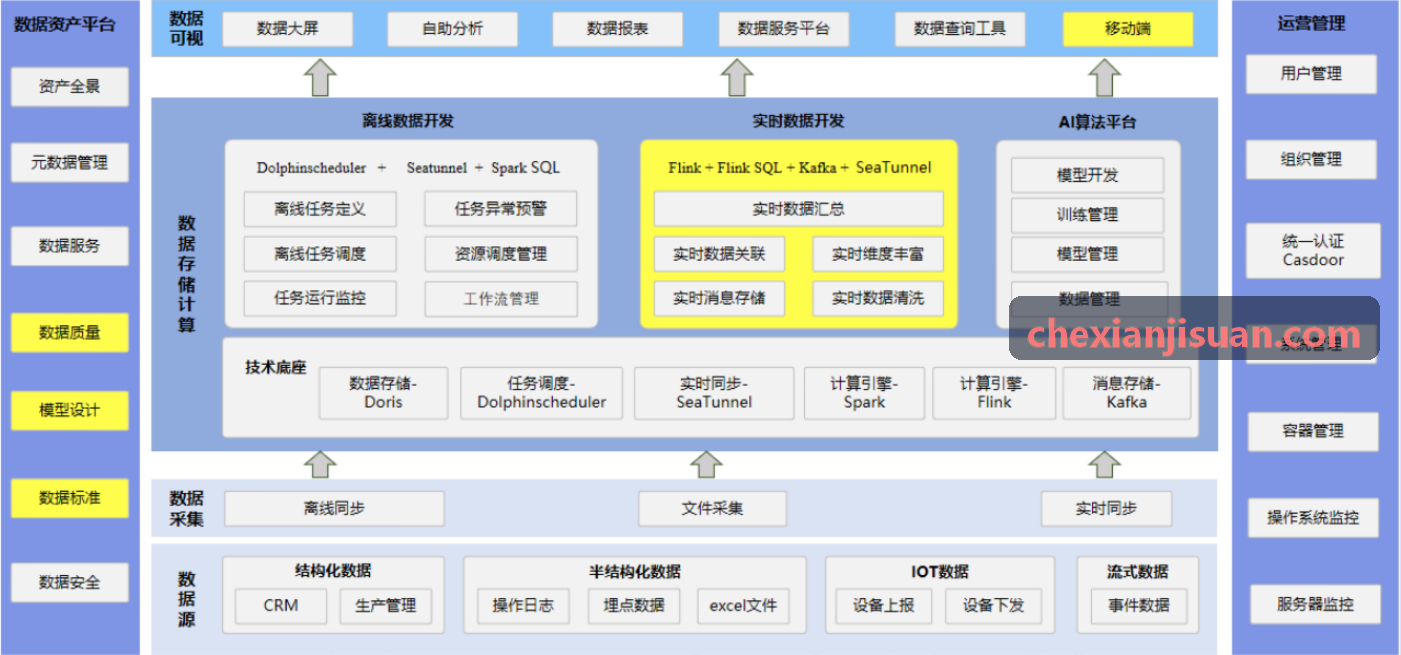Select the 服务器监控 box
This screenshot has height=655, width=1401.
[1315, 605]
